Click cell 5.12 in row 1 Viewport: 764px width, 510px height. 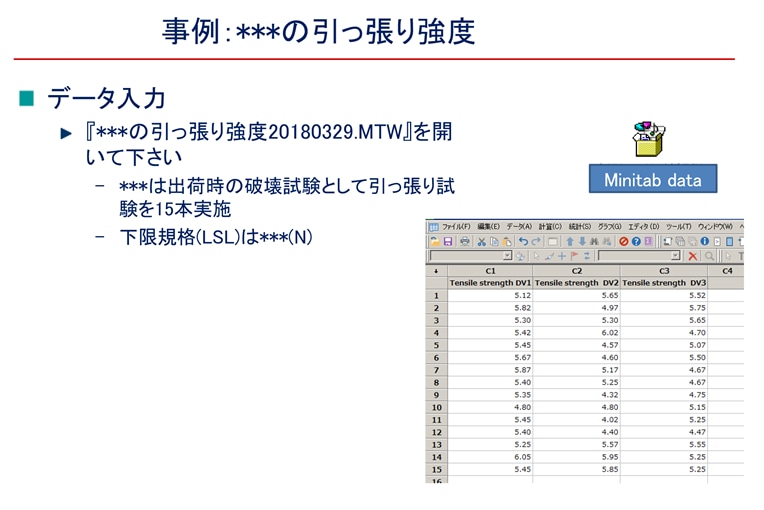click(490, 296)
